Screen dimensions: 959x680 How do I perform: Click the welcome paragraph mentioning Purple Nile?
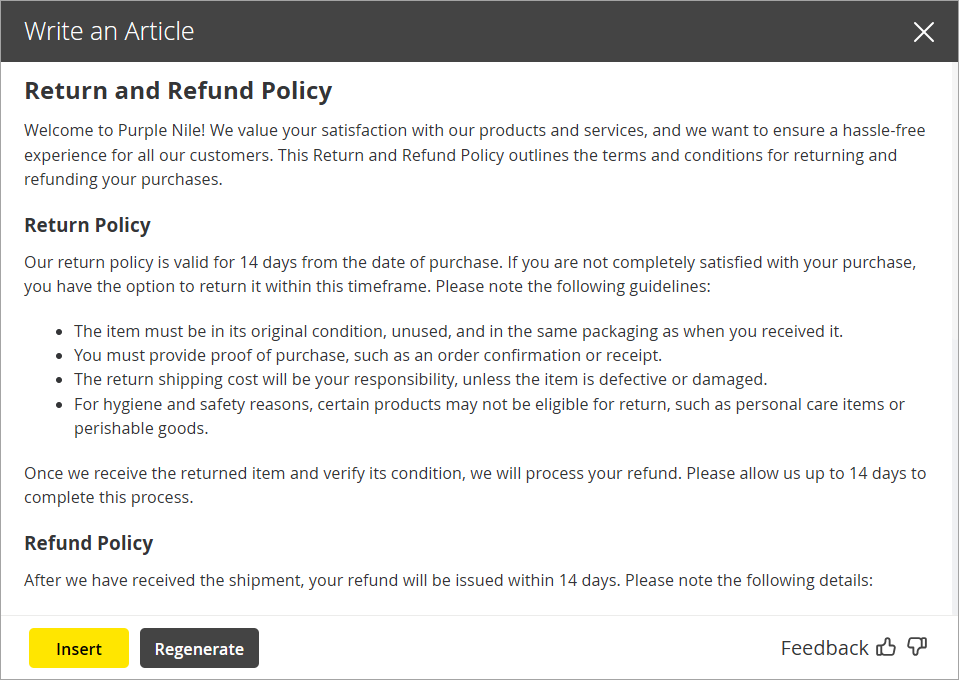474,154
